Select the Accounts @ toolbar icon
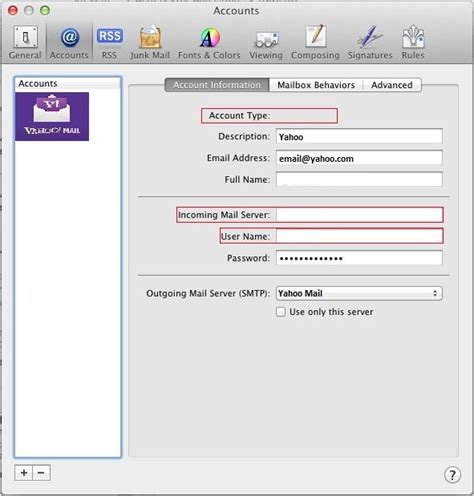 tap(69, 43)
